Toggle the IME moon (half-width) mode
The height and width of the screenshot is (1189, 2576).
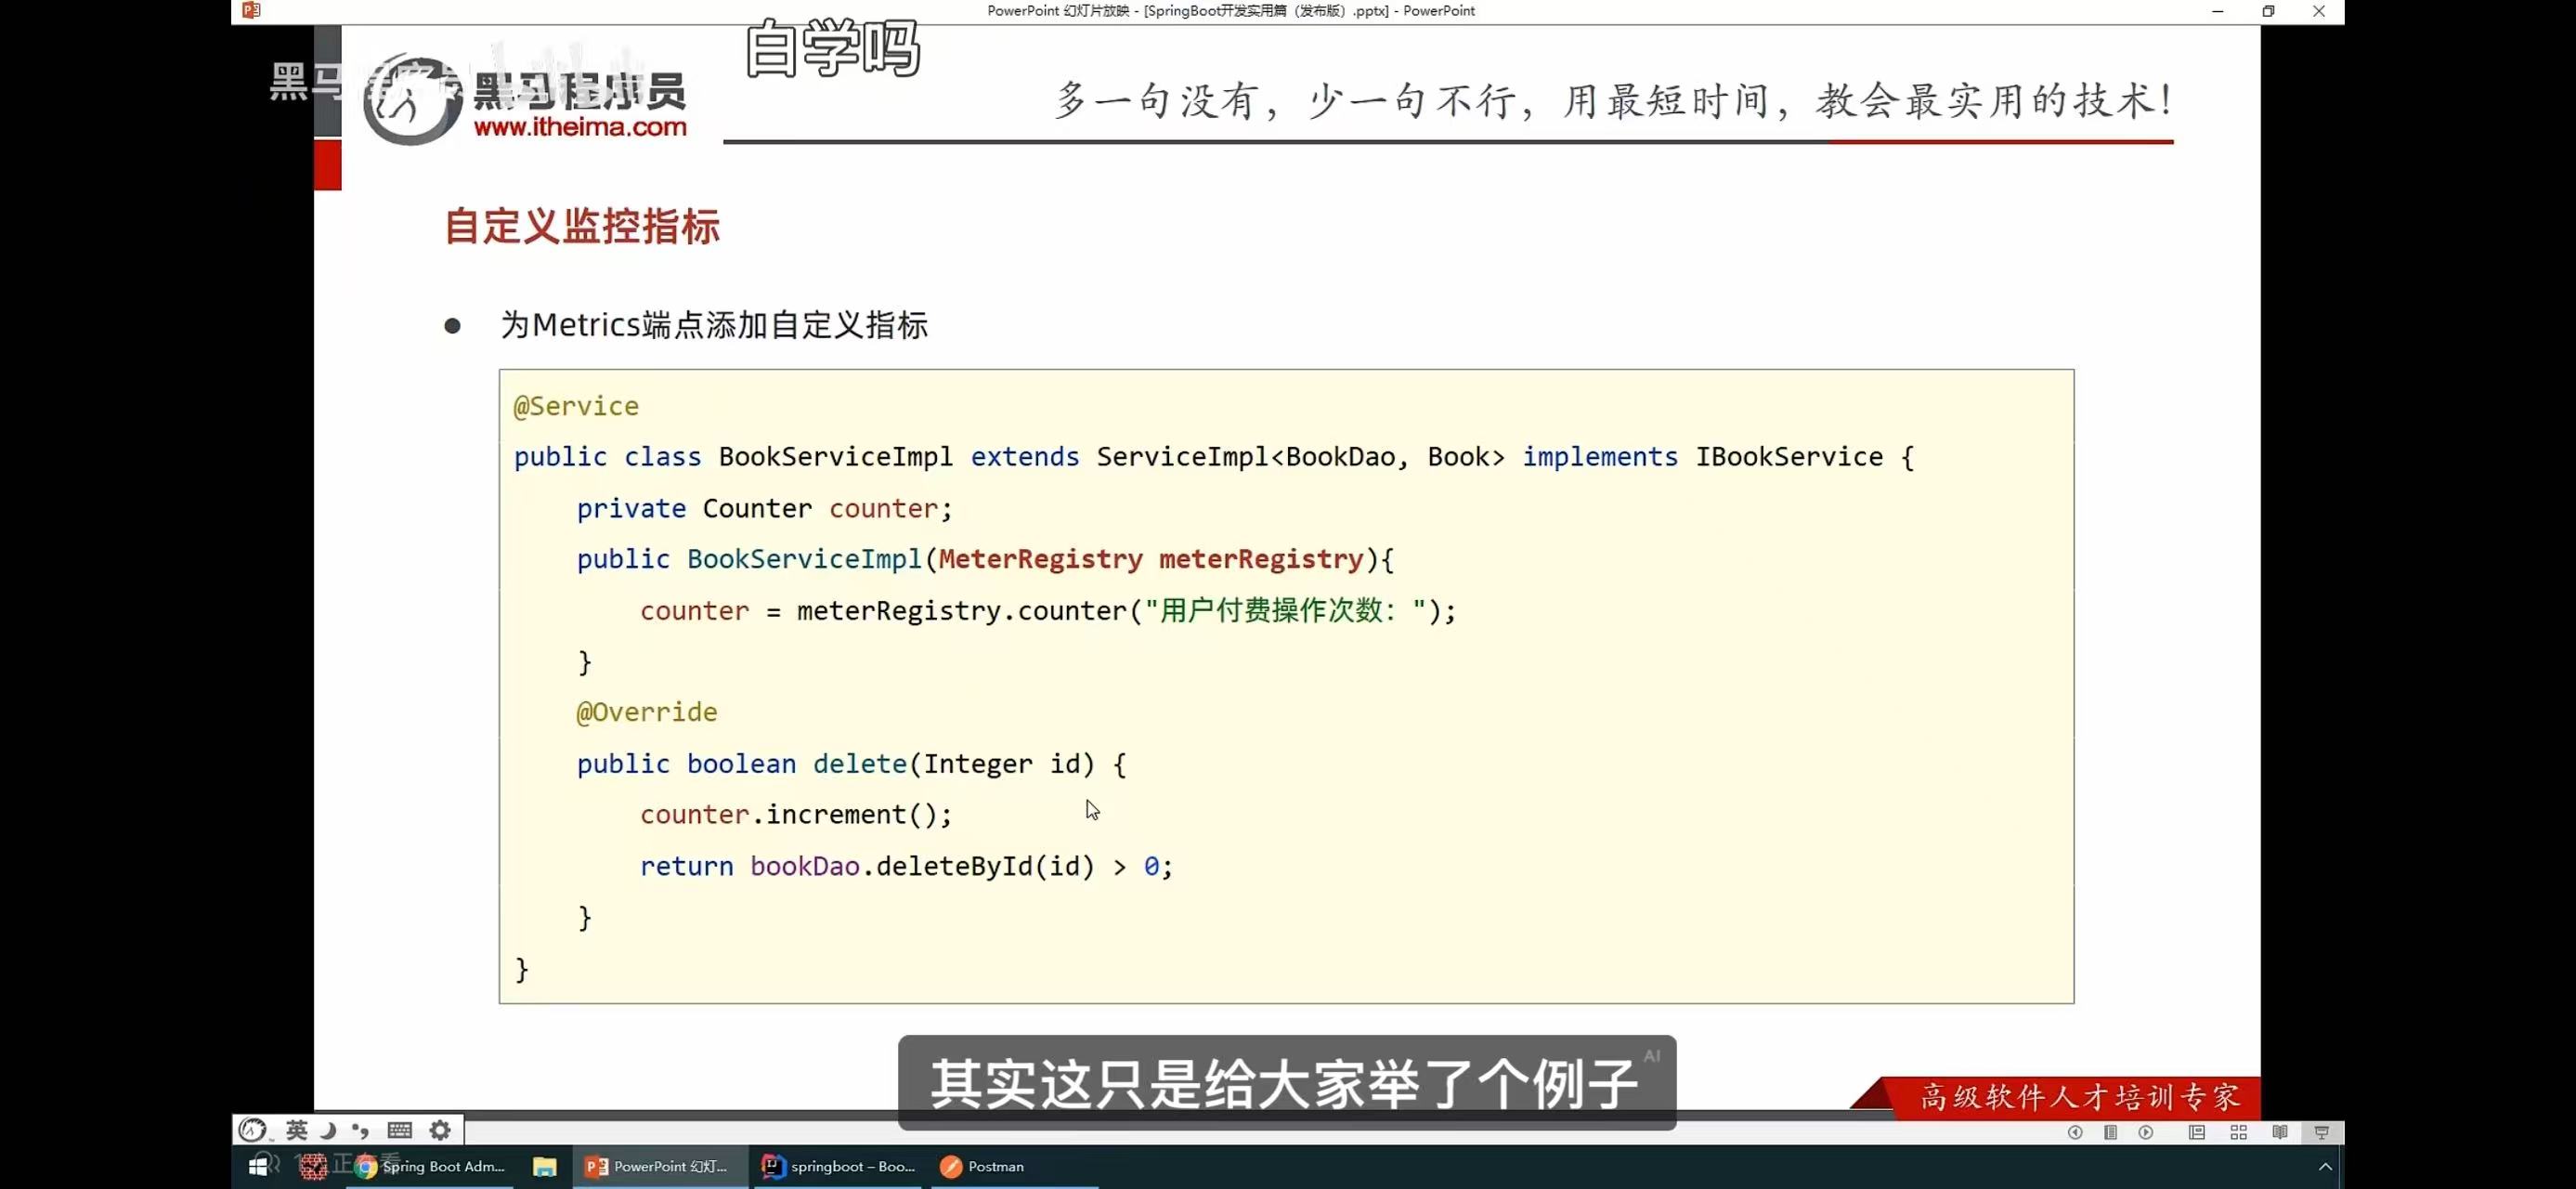[328, 1130]
